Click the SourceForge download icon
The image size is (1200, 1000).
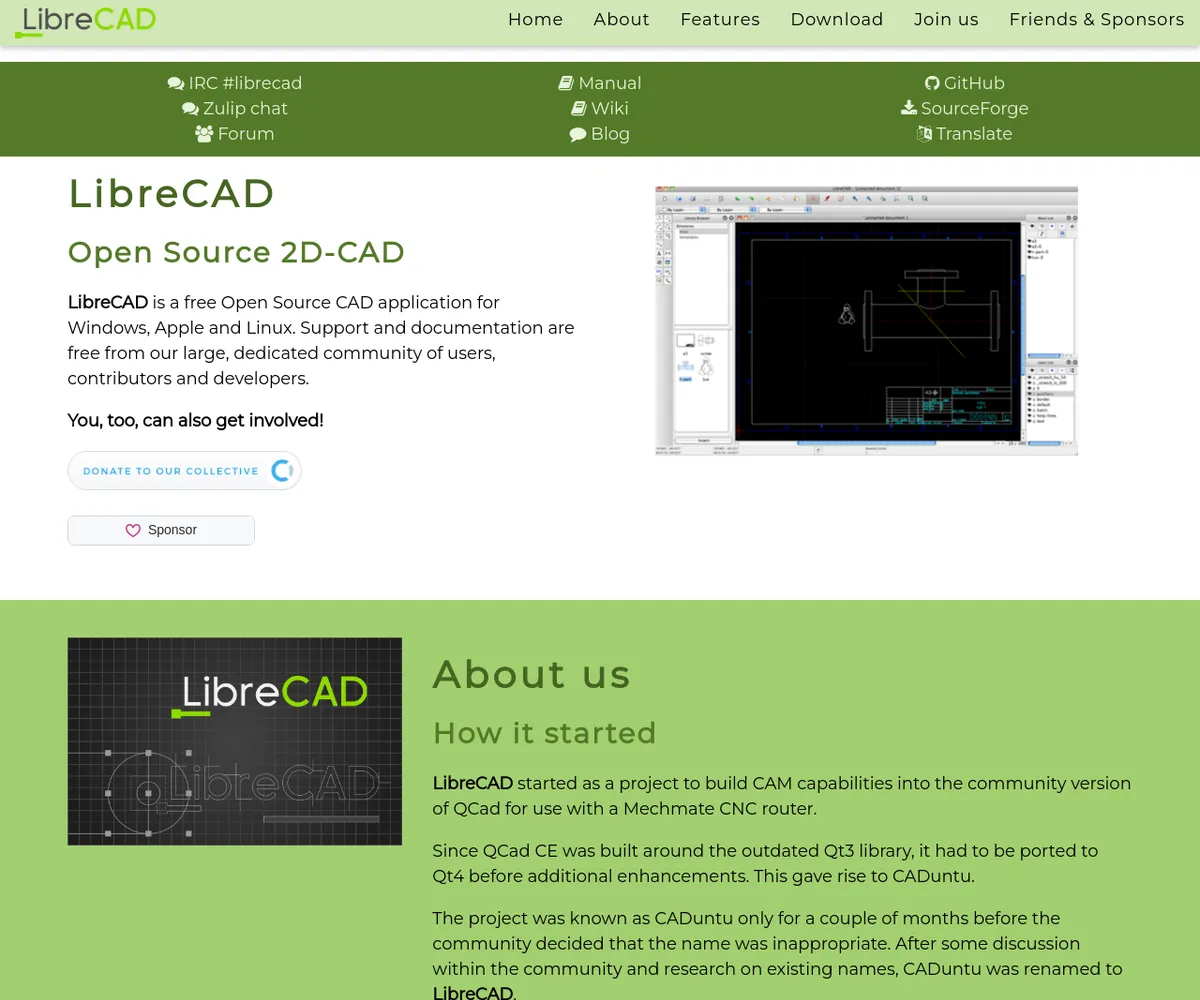(909, 109)
